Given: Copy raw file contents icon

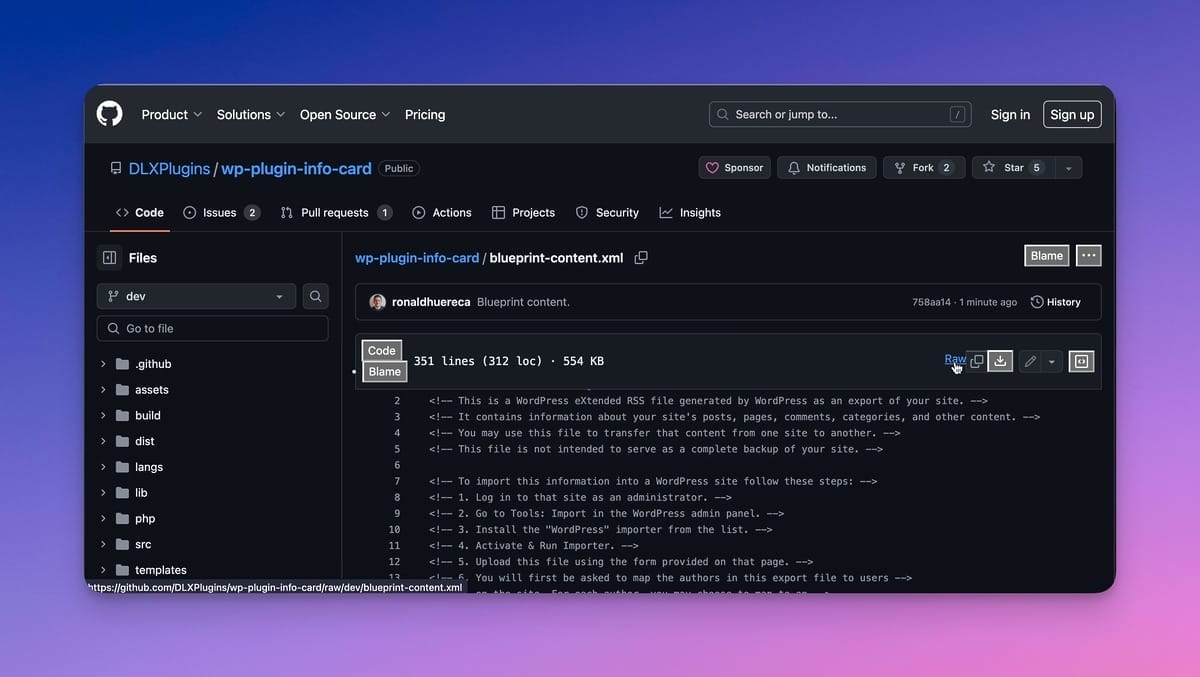Looking at the screenshot, I should tap(977, 361).
